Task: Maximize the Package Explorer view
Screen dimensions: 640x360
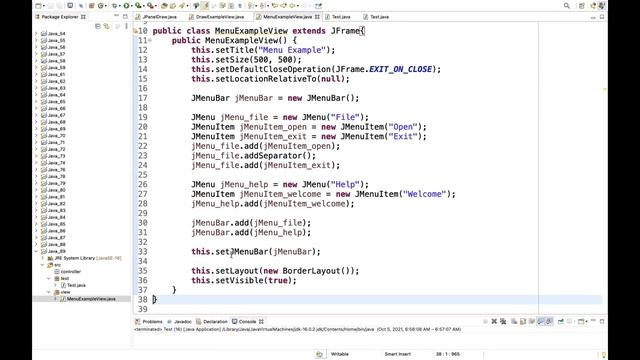Action: coord(125,16)
